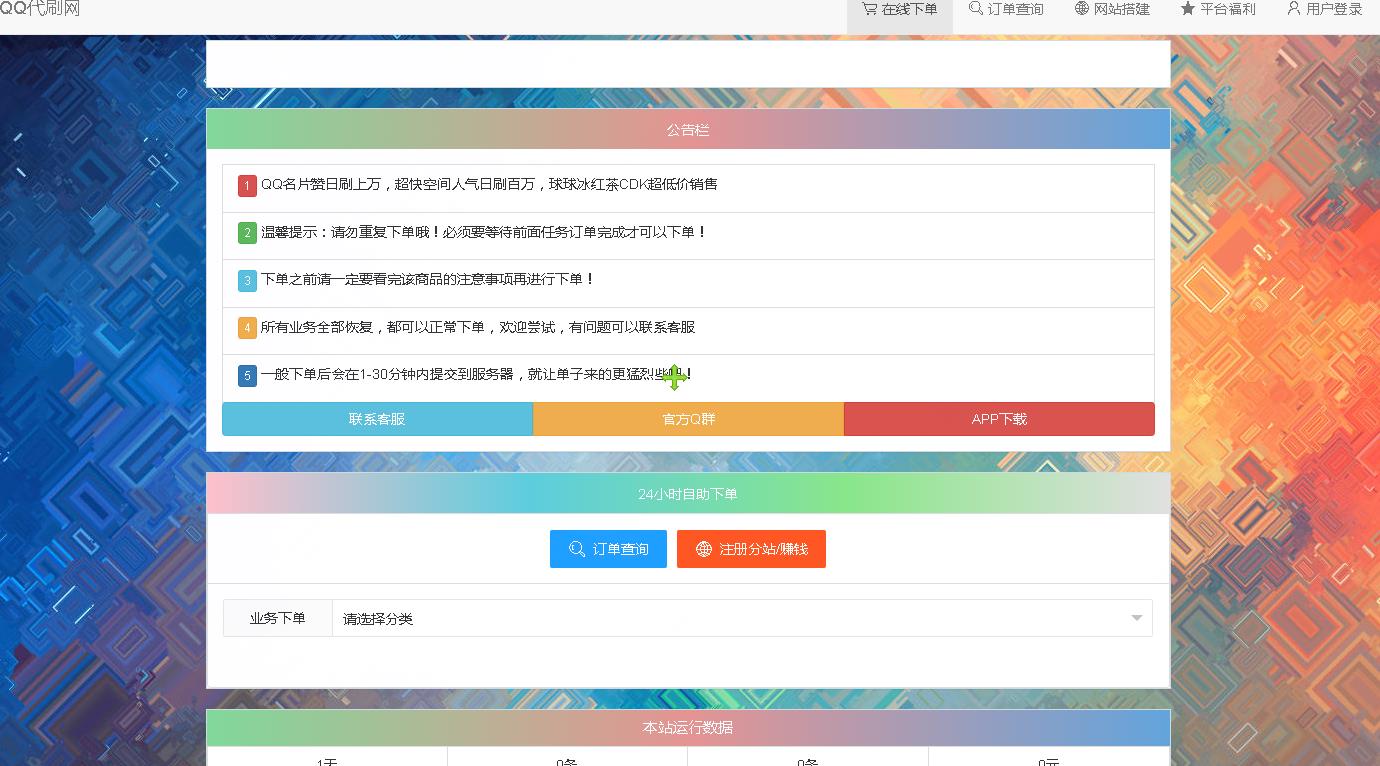This screenshot has width=1380, height=766.
Task: Open the 请选择分类 category dropdown
Action: (x=741, y=619)
